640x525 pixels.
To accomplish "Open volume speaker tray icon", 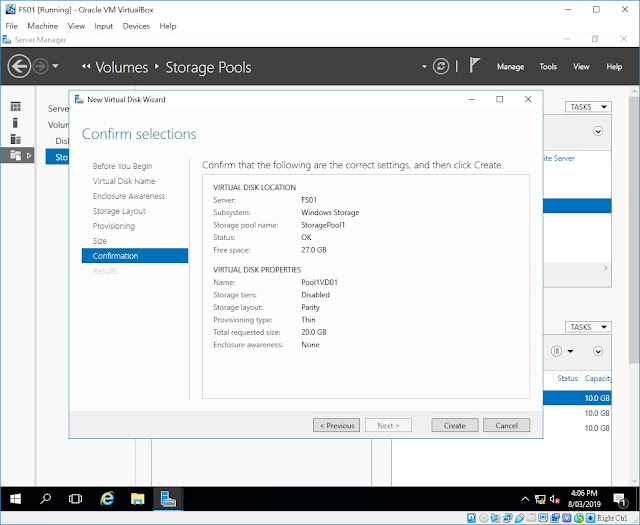I will click(x=554, y=499).
